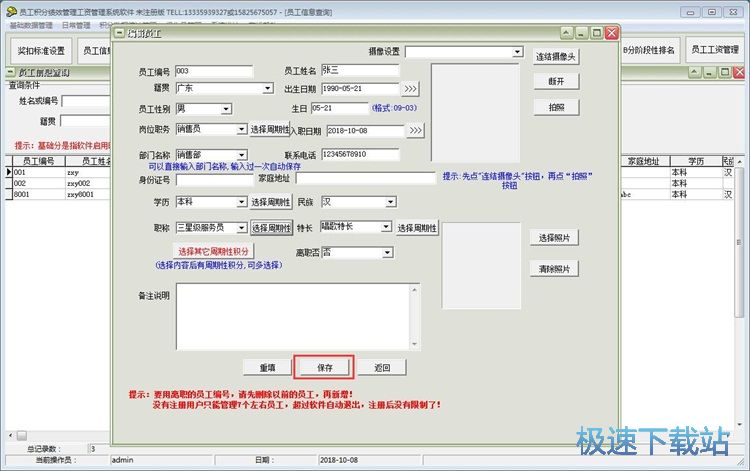Click the camera preview box beside 连结摄像头

(x=475, y=113)
